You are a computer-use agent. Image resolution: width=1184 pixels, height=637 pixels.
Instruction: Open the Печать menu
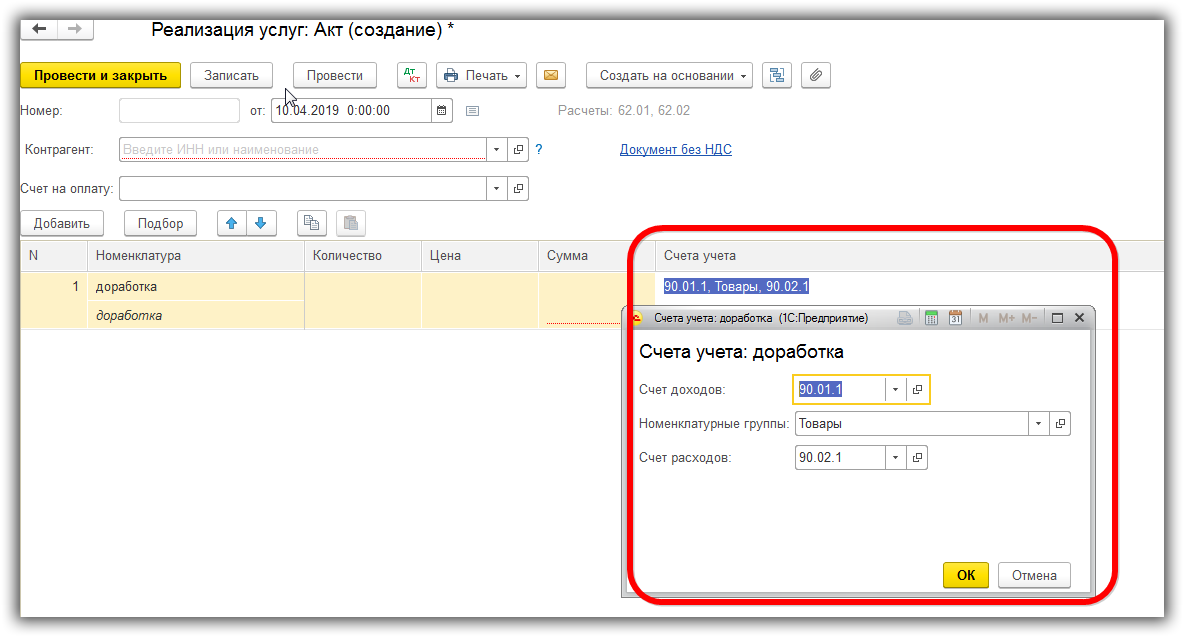[482, 75]
